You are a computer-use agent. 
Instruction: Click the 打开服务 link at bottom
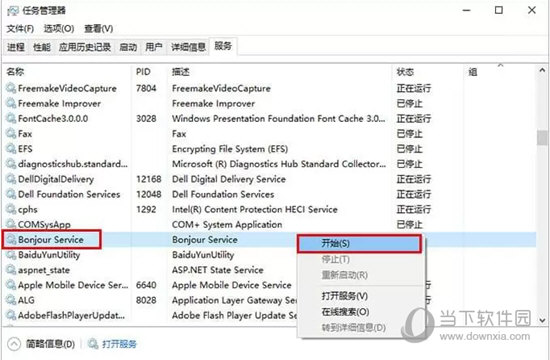point(119,344)
